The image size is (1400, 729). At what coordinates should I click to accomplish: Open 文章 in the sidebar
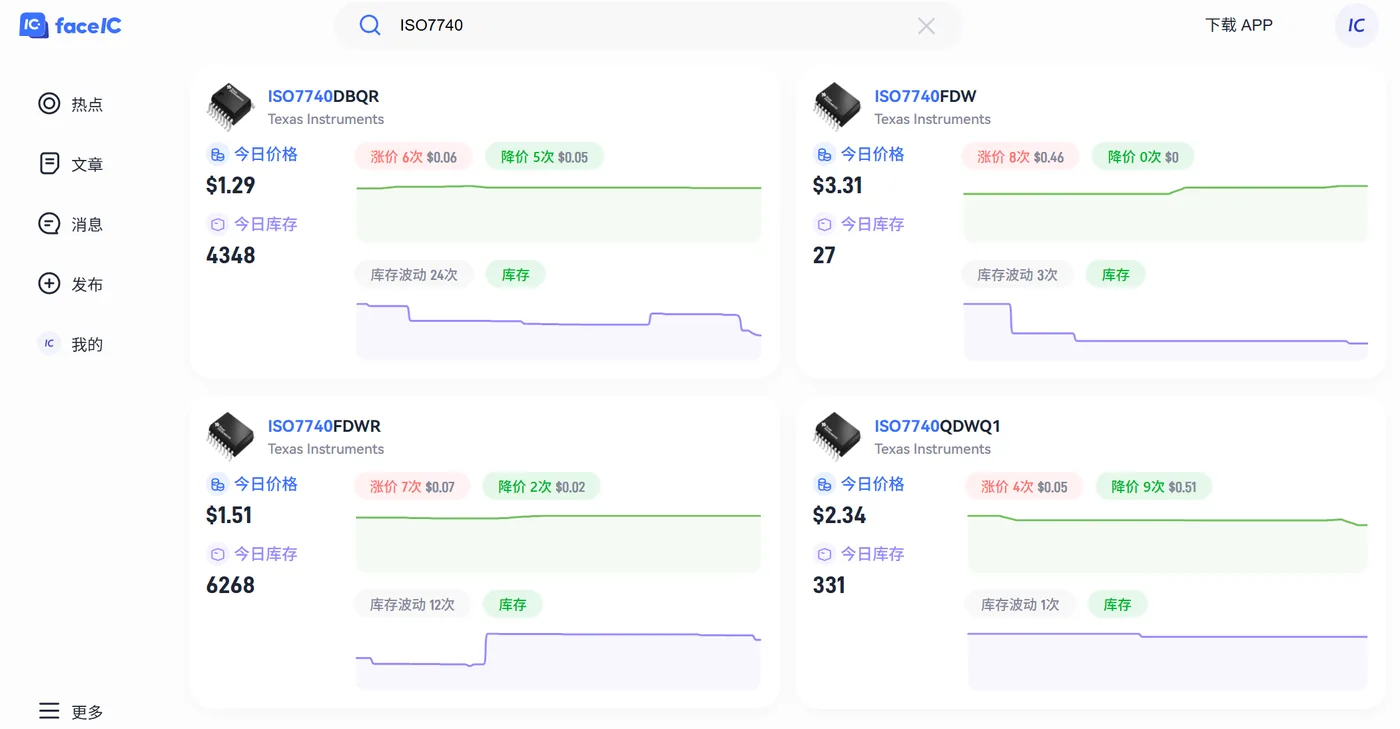tap(71, 164)
